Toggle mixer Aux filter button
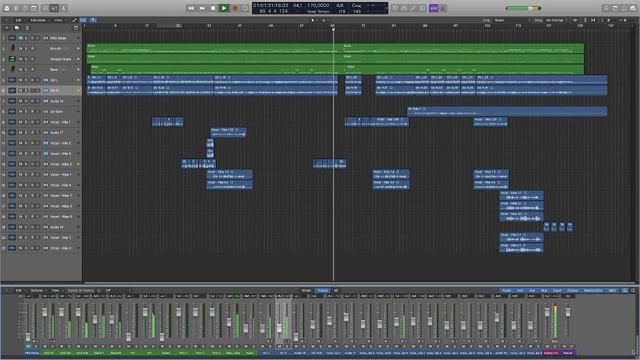This screenshot has height=360, width=640. coord(532,291)
